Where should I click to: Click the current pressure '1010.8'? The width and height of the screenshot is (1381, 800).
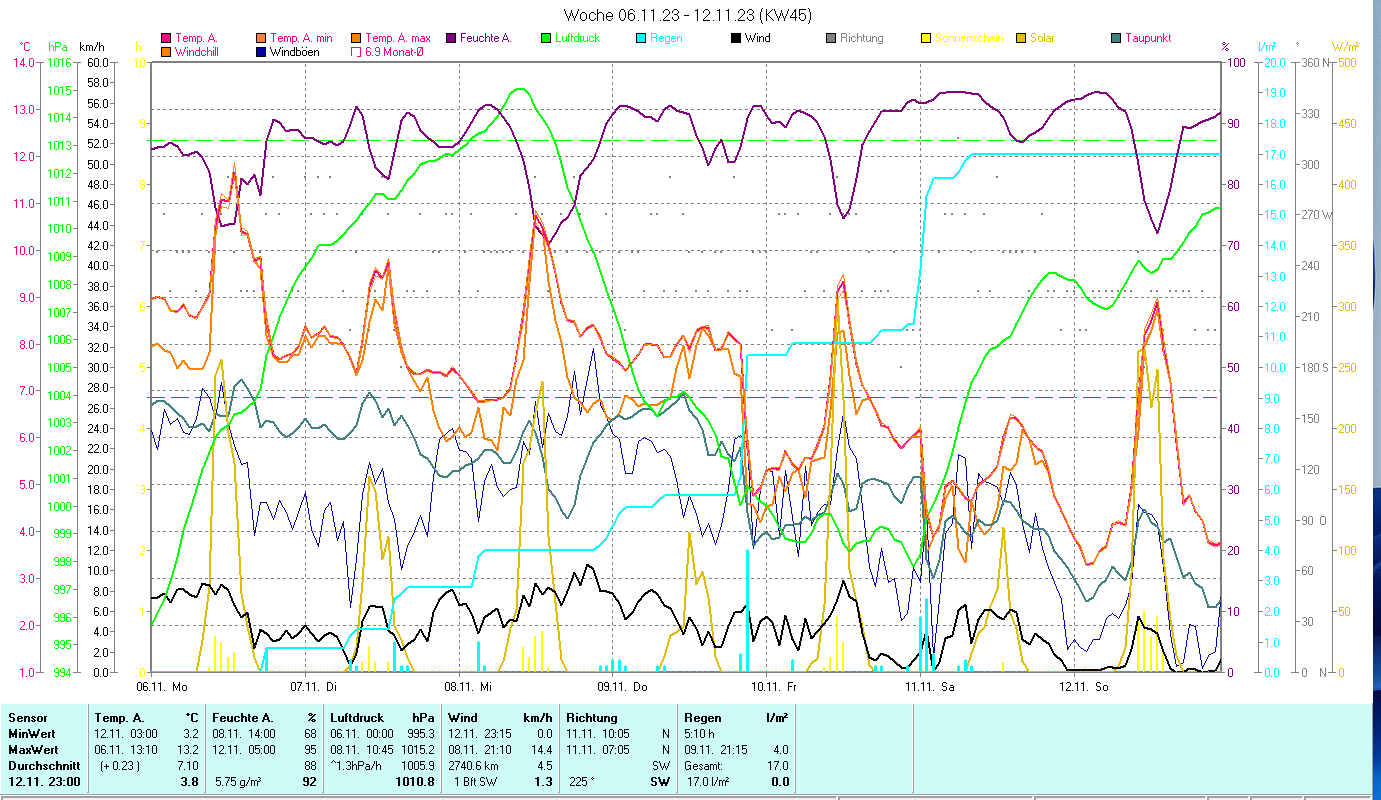[416, 782]
